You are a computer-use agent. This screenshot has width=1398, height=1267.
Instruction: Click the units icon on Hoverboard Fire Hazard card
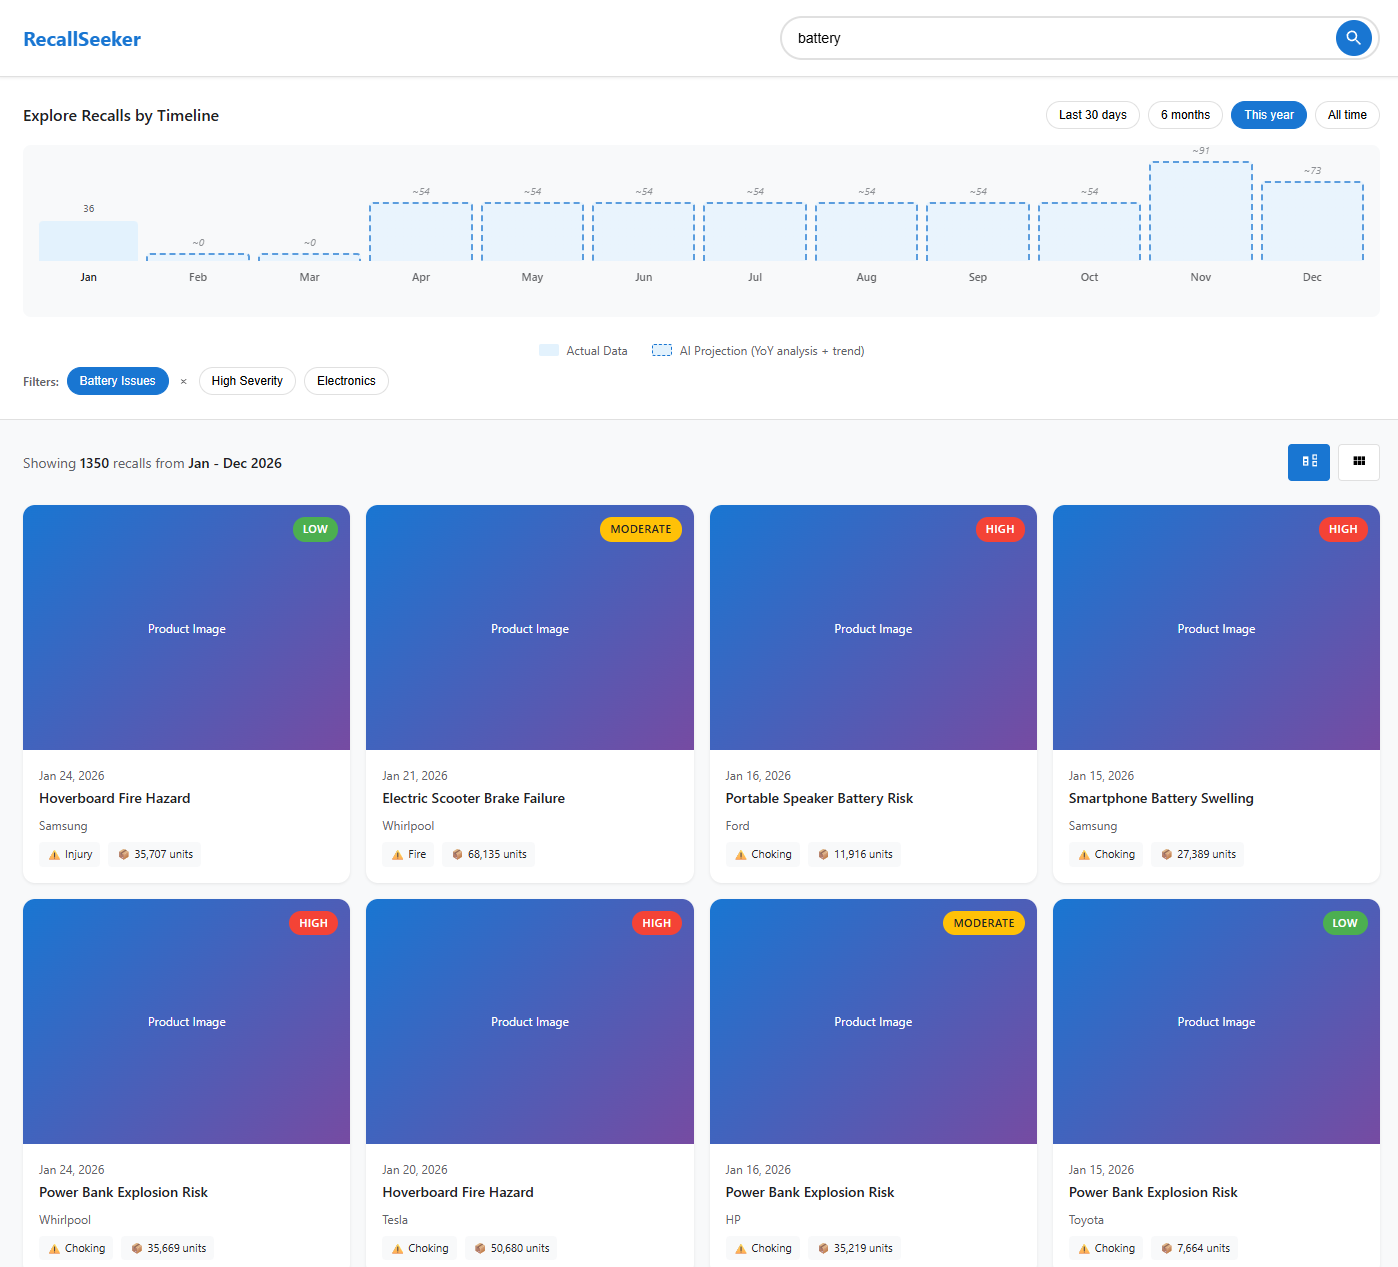tap(123, 854)
